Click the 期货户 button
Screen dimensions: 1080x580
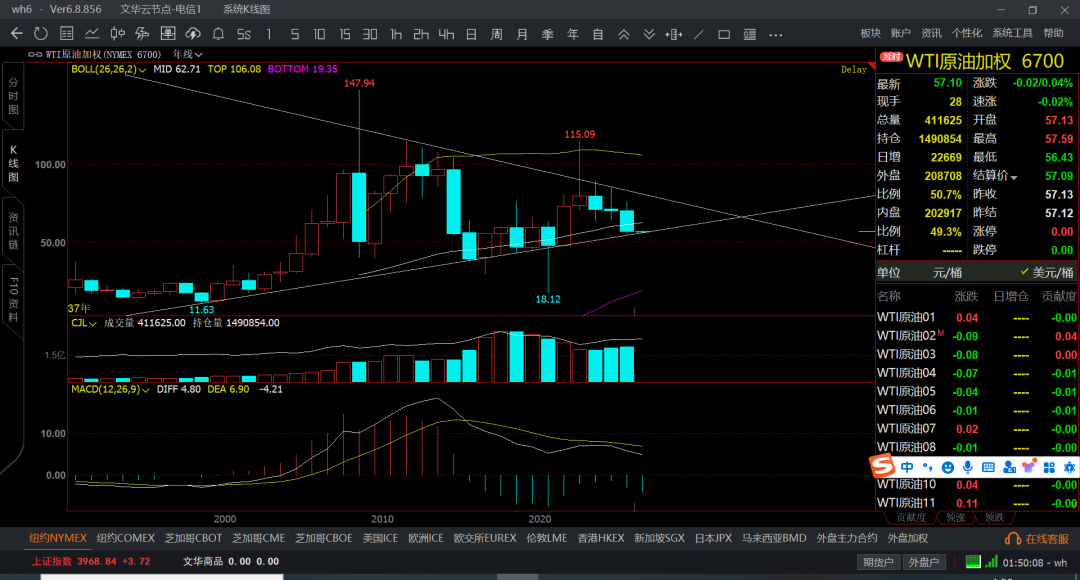pos(878,562)
